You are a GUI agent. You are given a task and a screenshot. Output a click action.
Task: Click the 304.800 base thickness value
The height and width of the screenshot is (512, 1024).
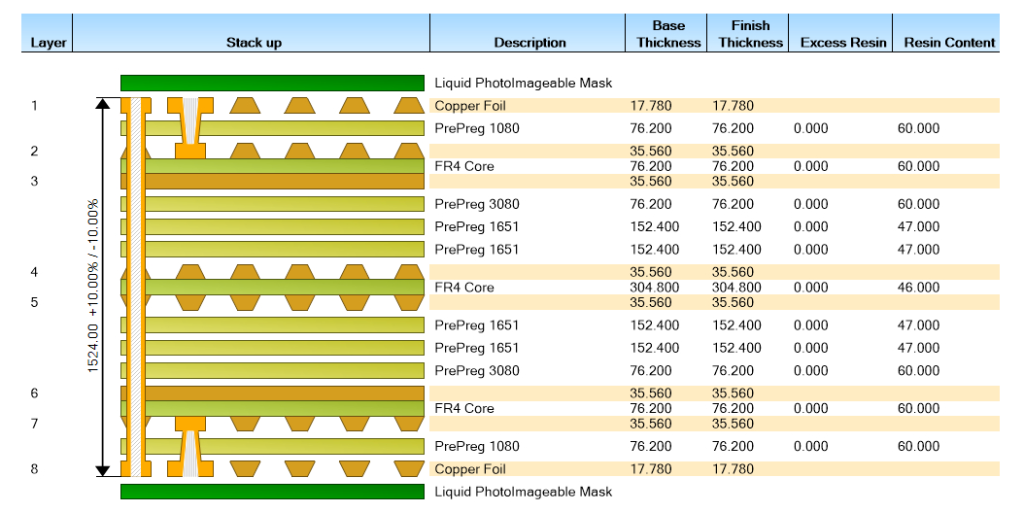pyautogui.click(x=654, y=287)
